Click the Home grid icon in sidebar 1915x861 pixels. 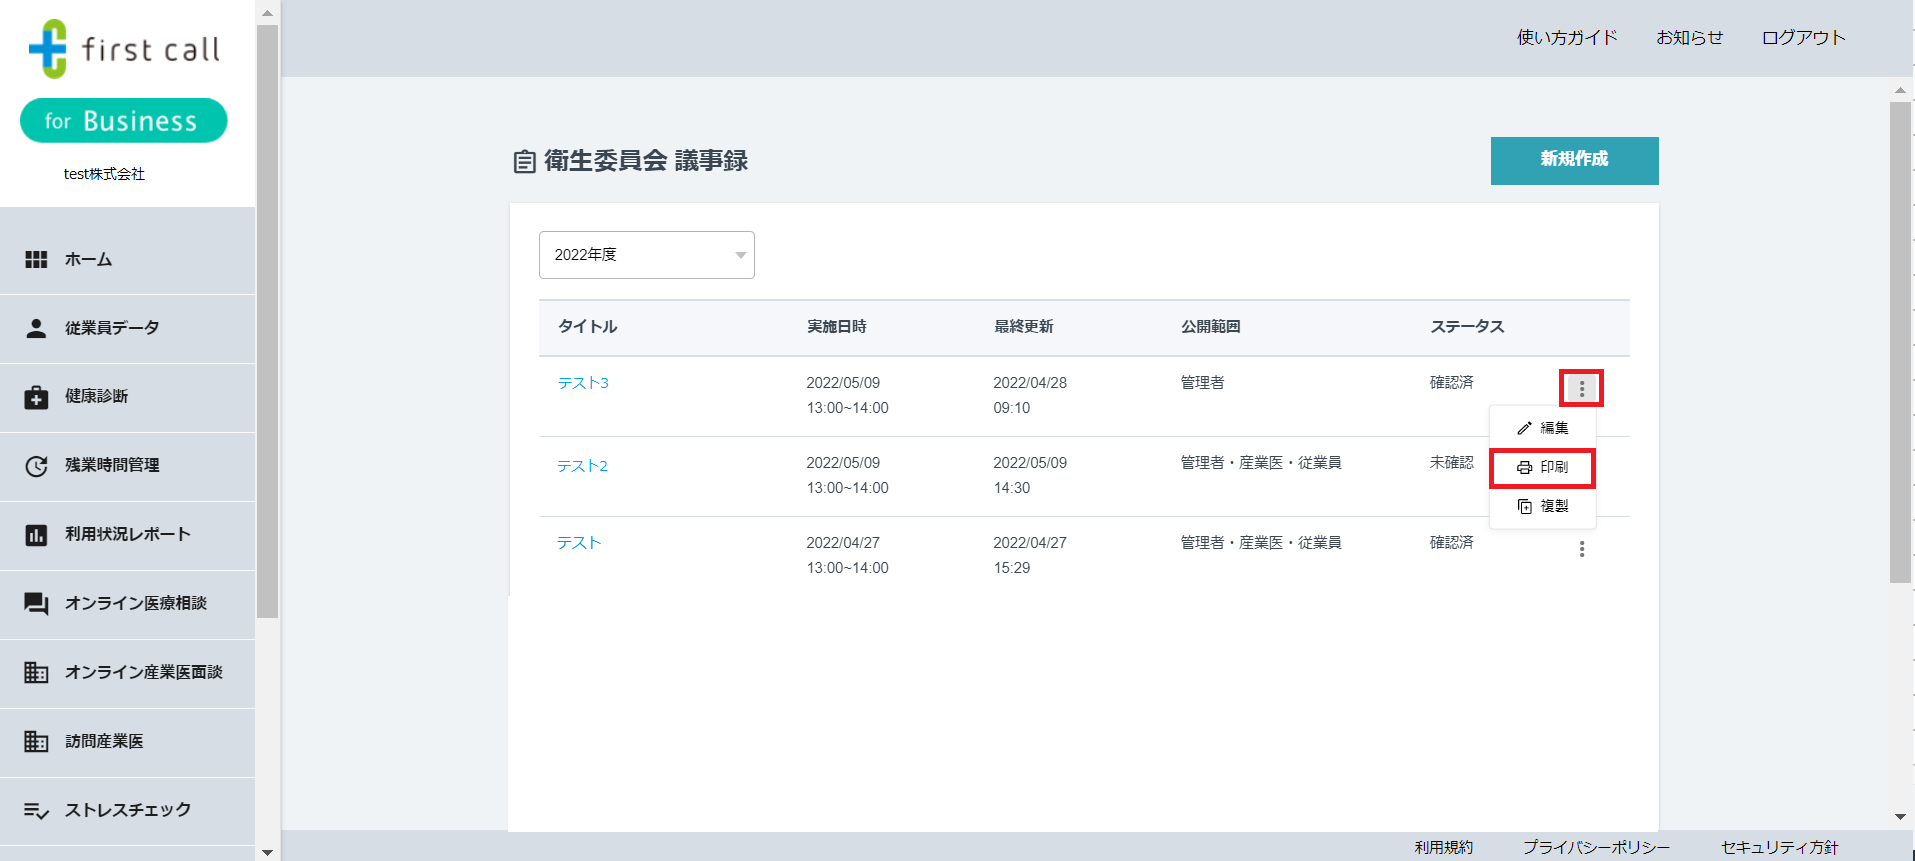(x=36, y=260)
